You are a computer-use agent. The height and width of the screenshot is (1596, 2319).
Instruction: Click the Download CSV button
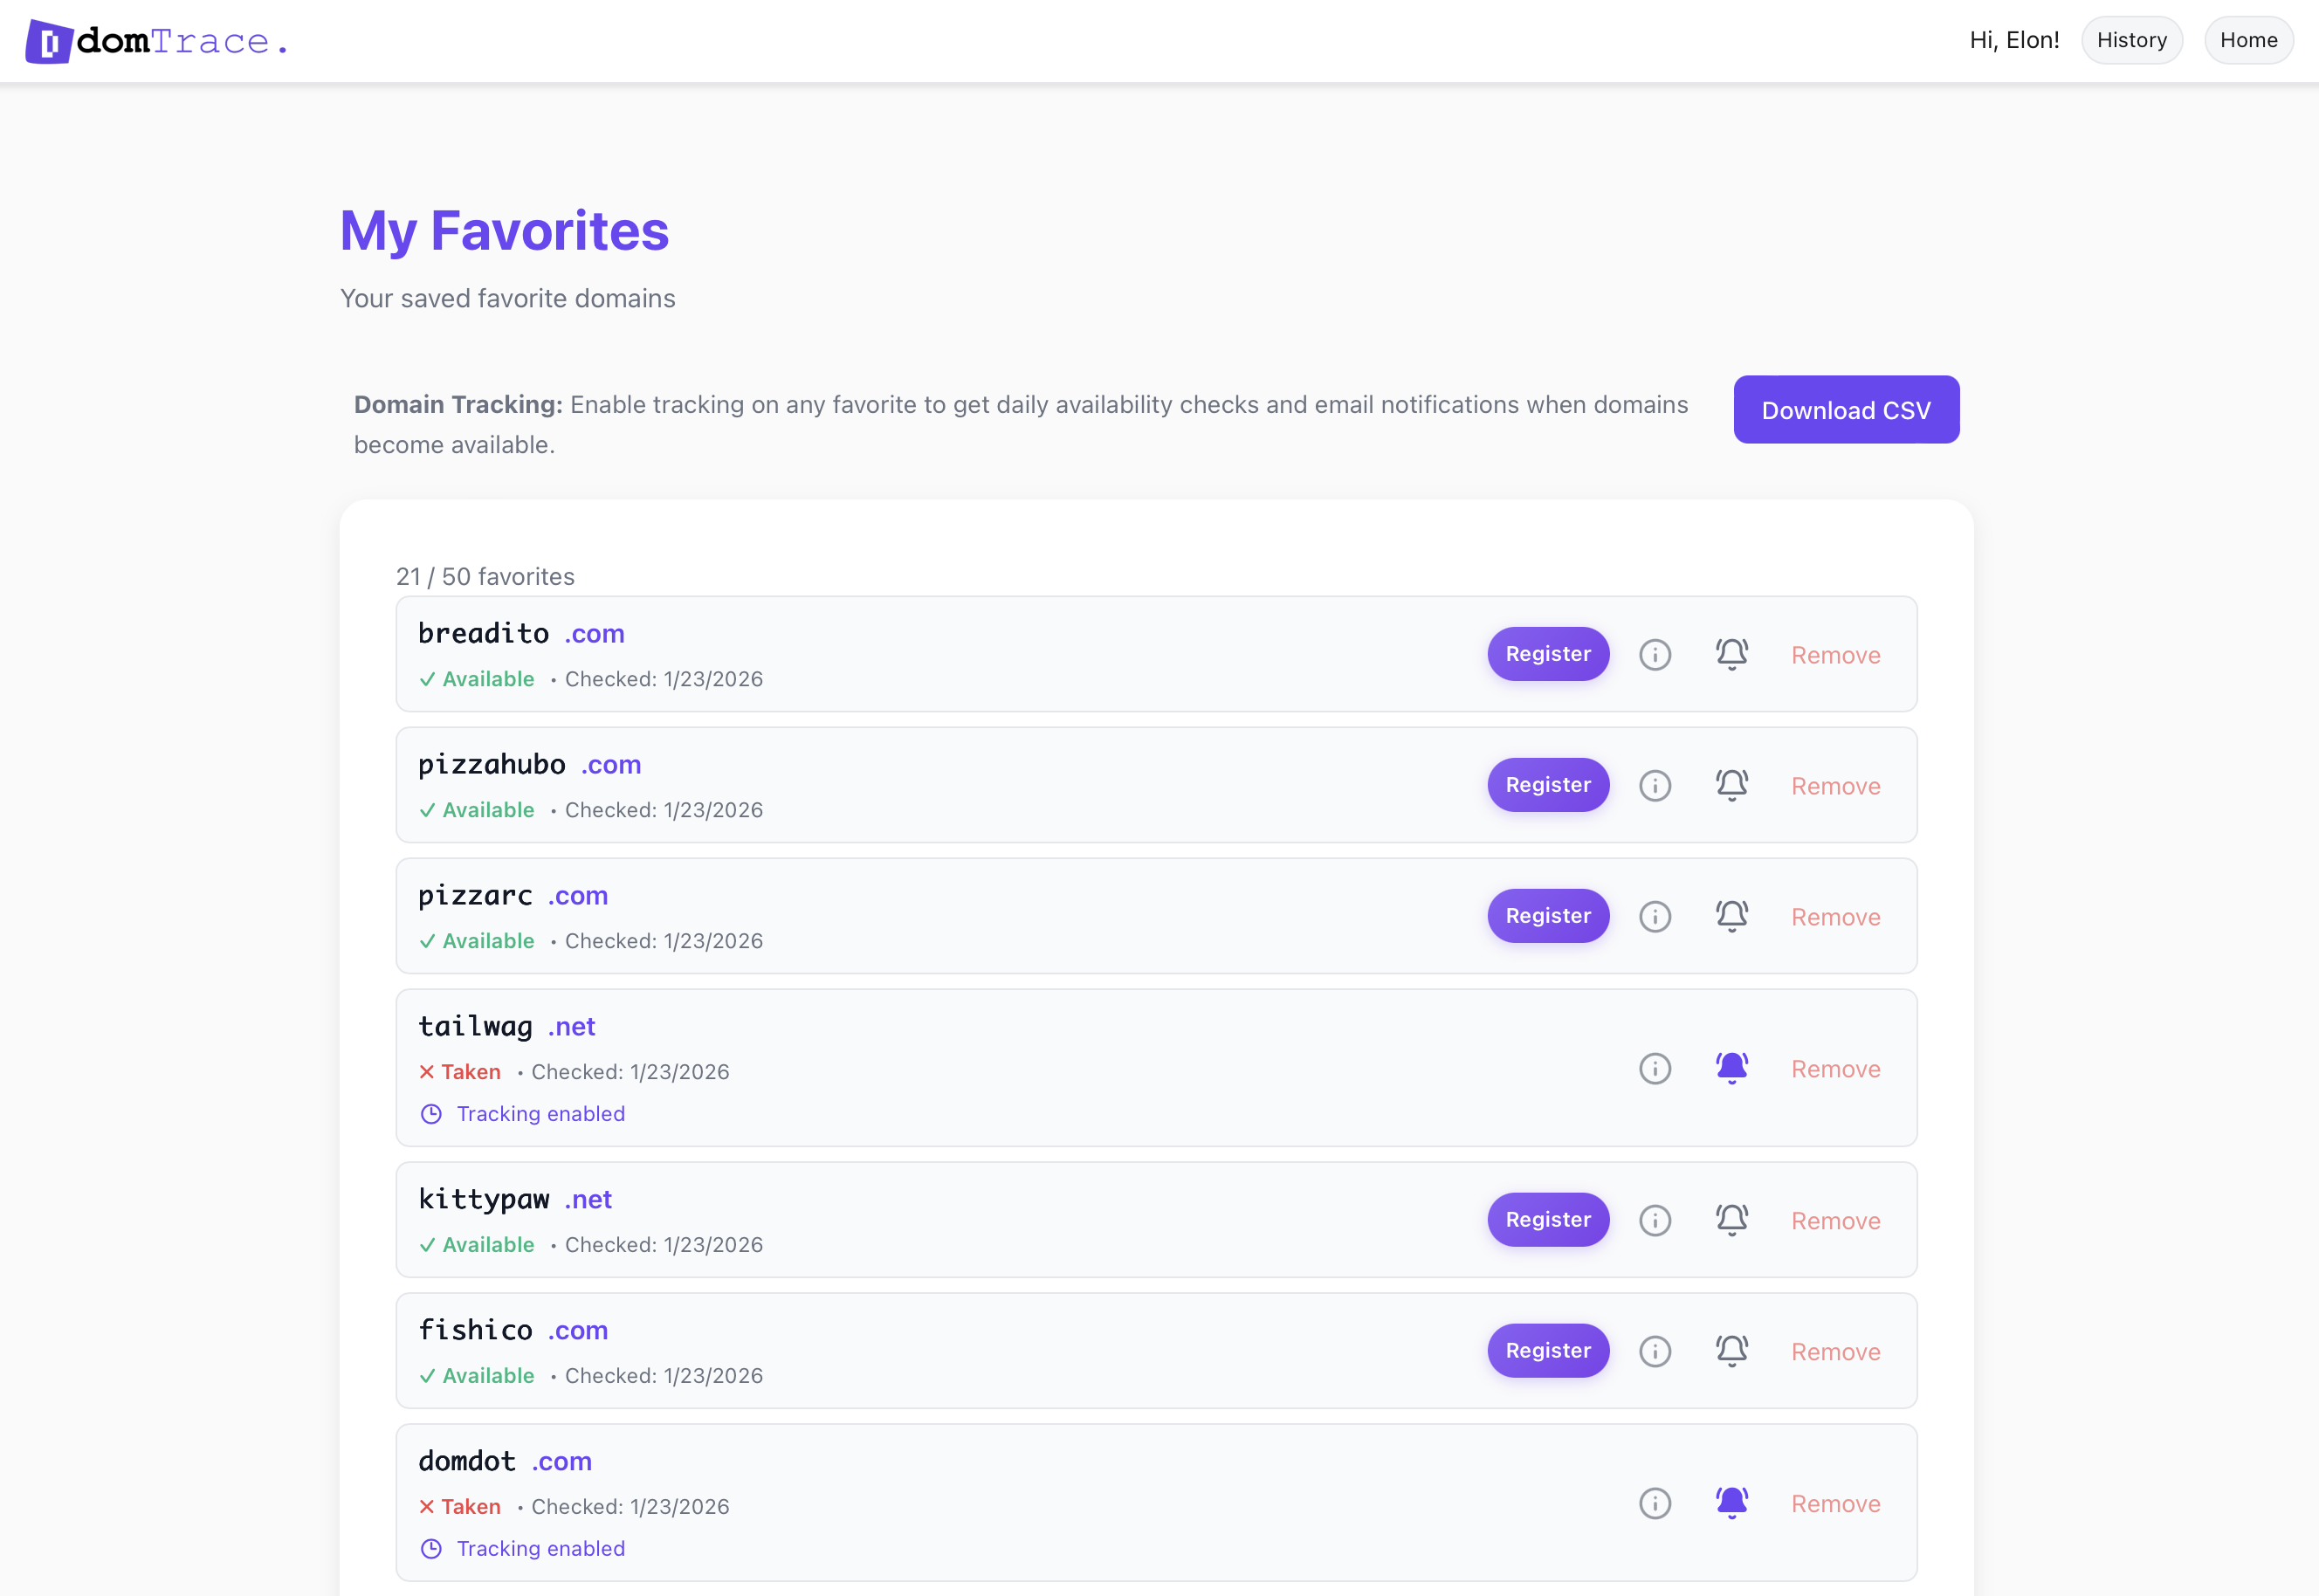point(1846,410)
